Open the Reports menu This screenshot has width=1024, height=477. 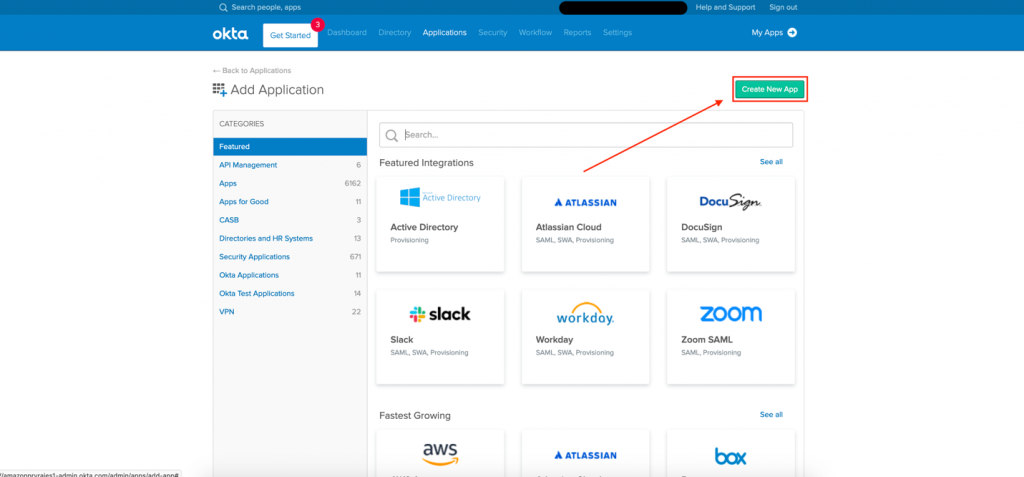(577, 33)
